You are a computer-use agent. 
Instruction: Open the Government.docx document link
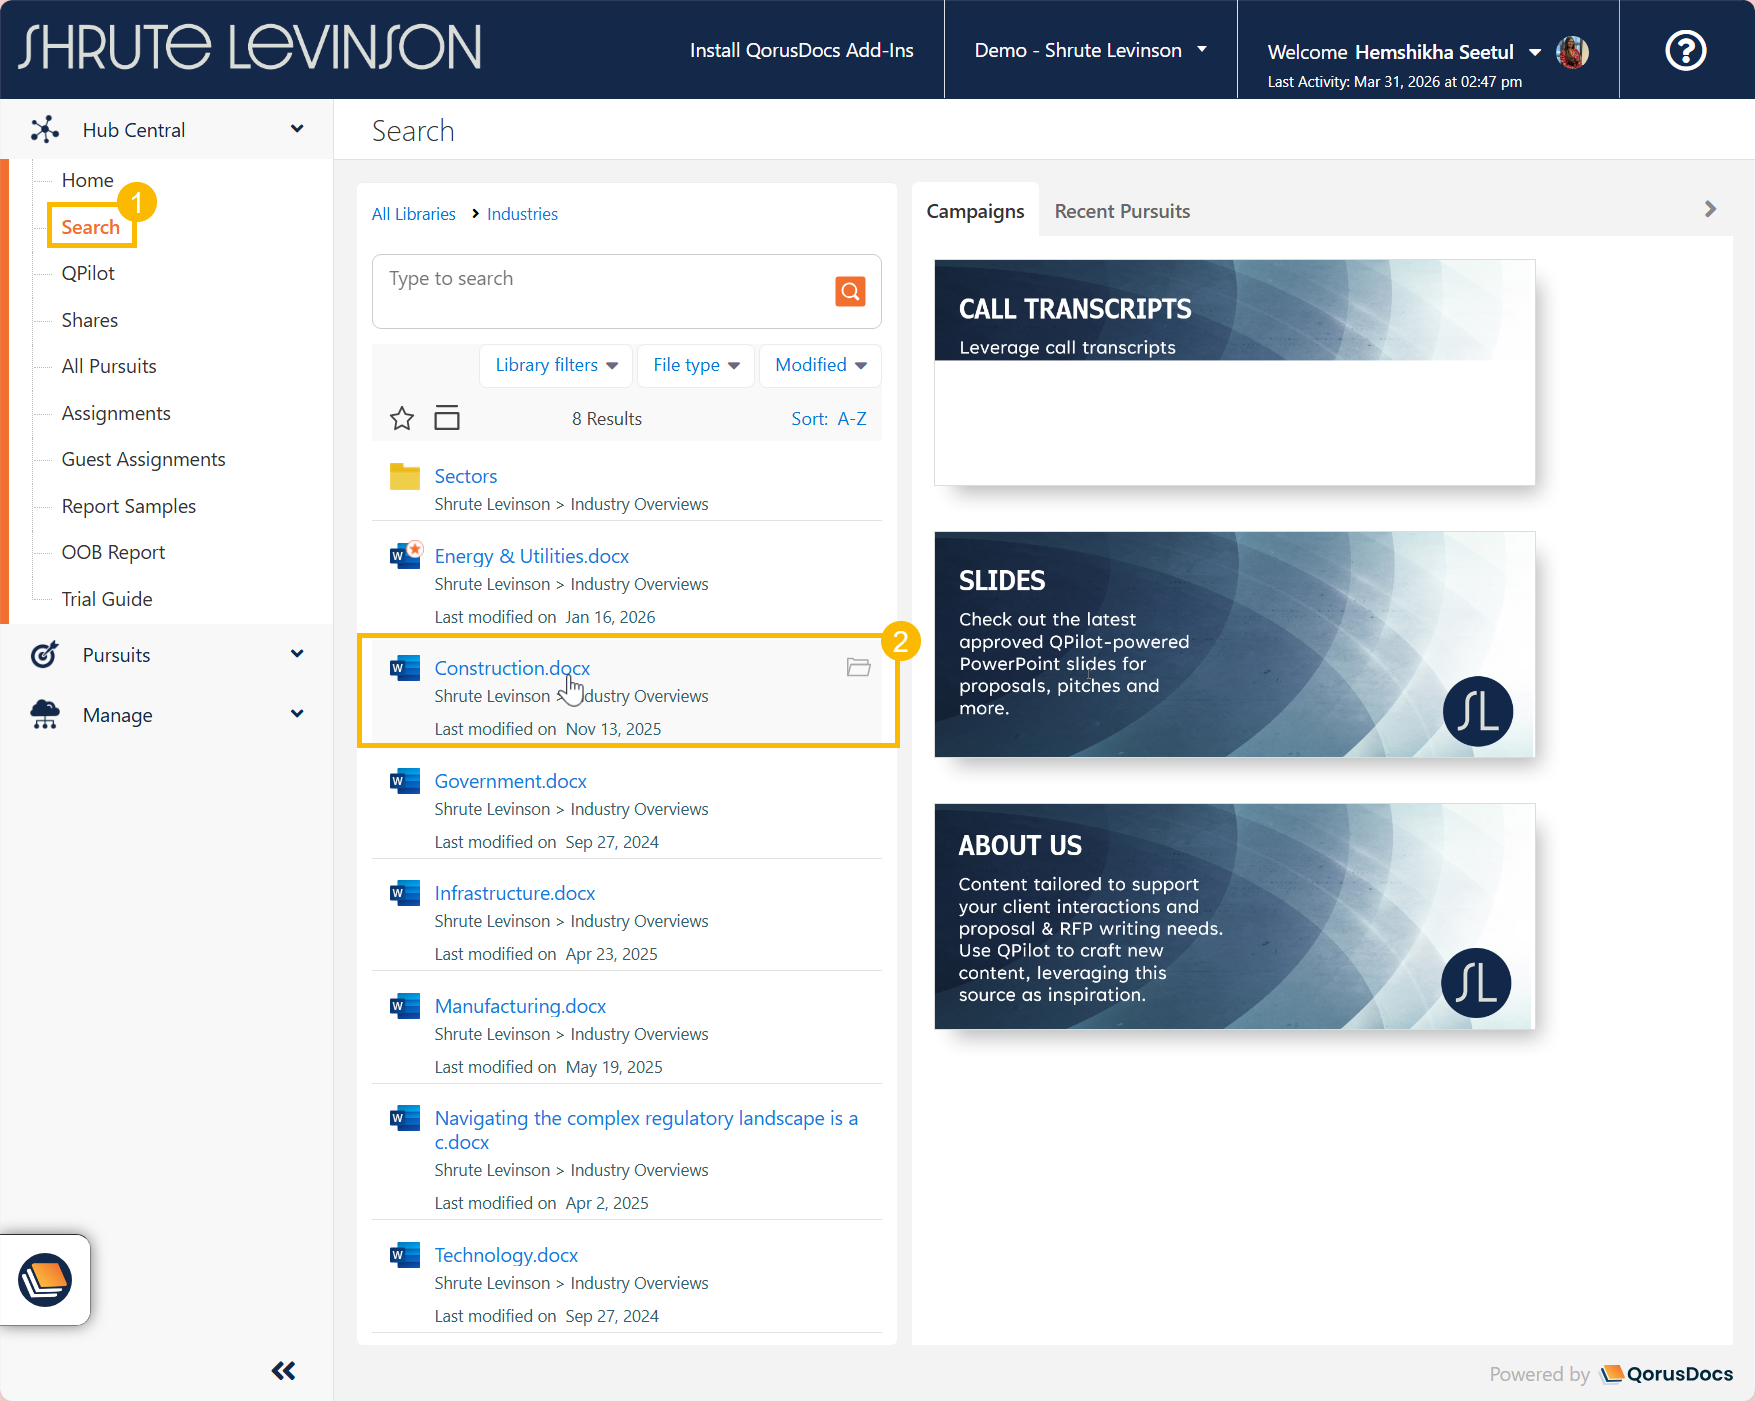coord(510,781)
